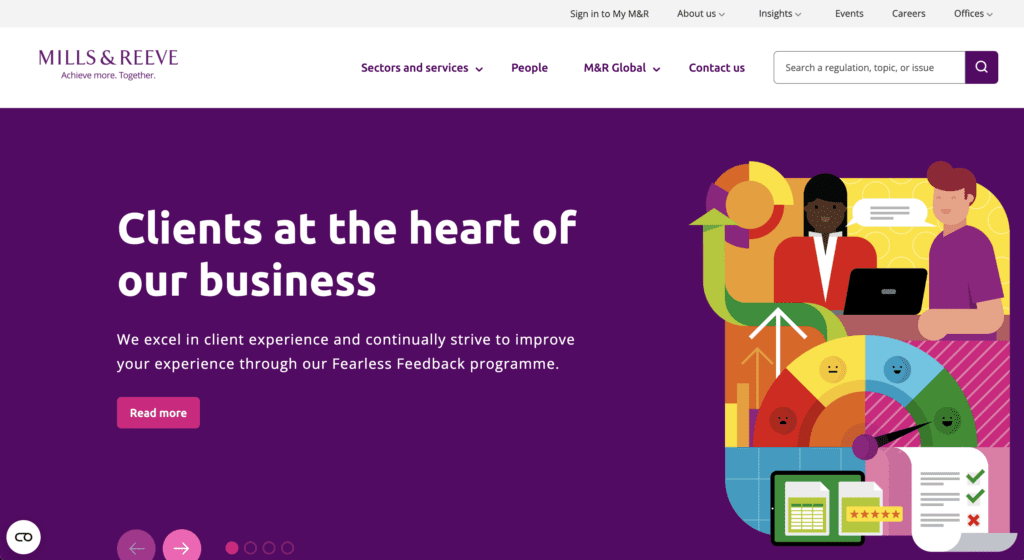1024x560 pixels.
Task: Open the People menu item
Action: point(529,68)
